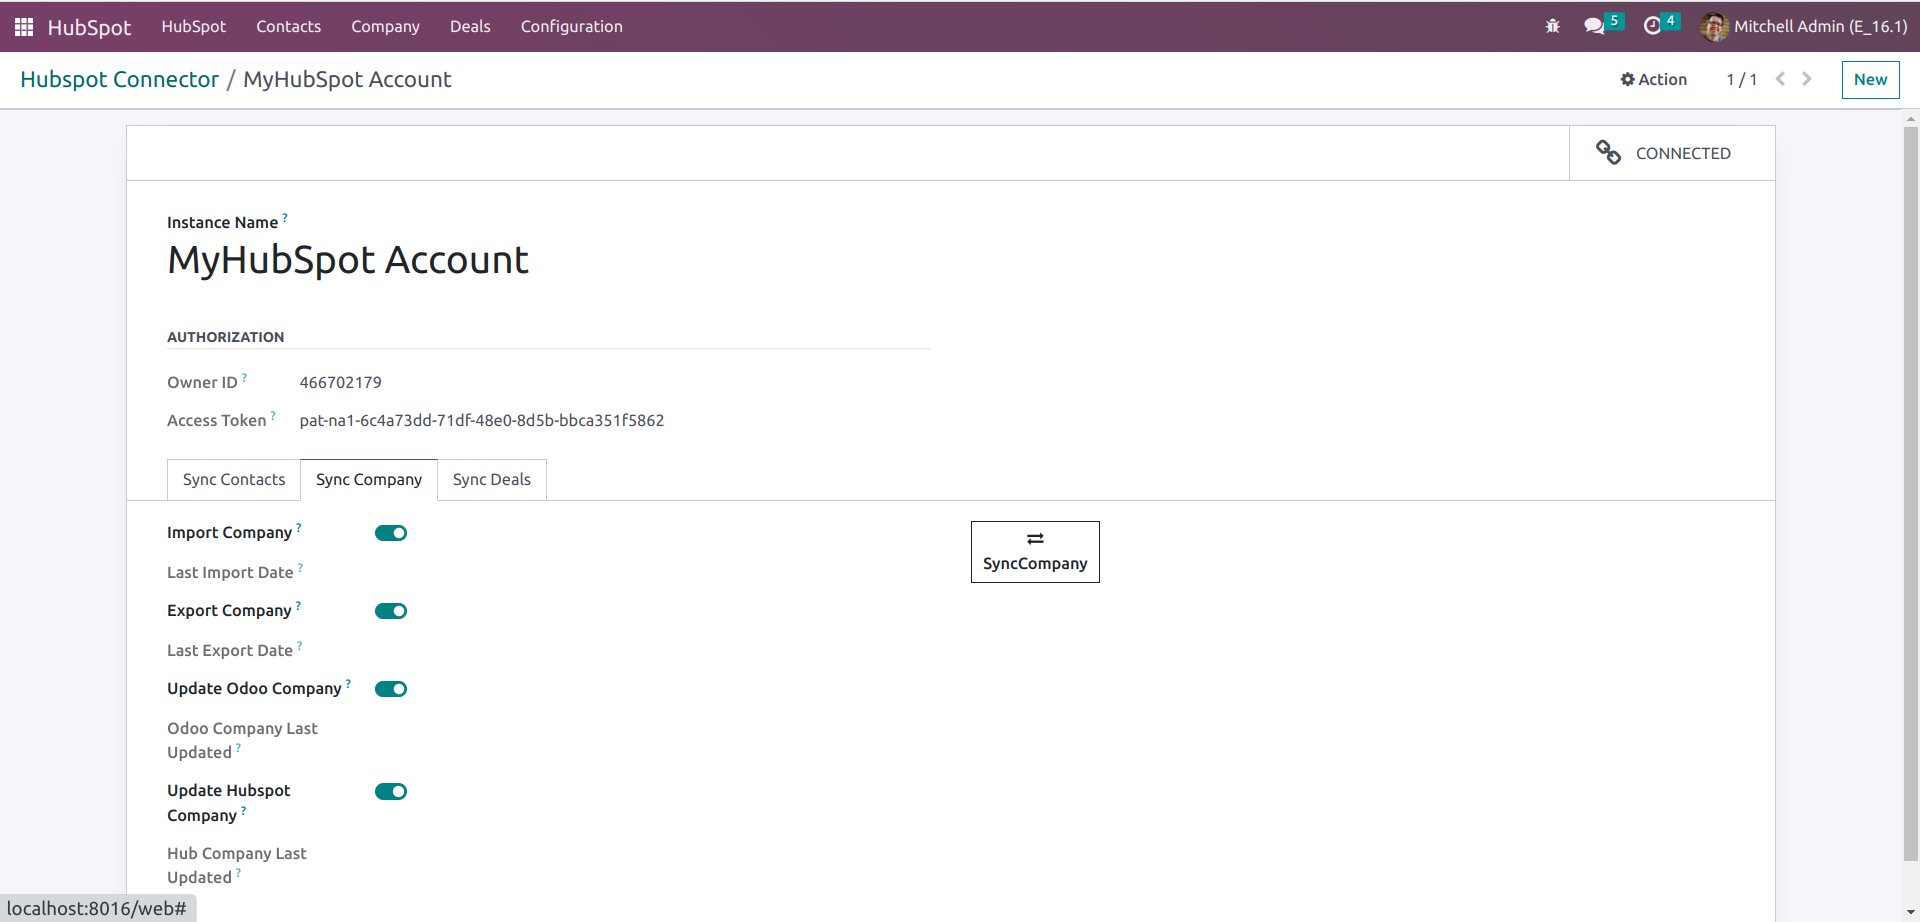The image size is (1920, 922).
Task: Click the HubSpot app brand title
Action: pos(89,27)
